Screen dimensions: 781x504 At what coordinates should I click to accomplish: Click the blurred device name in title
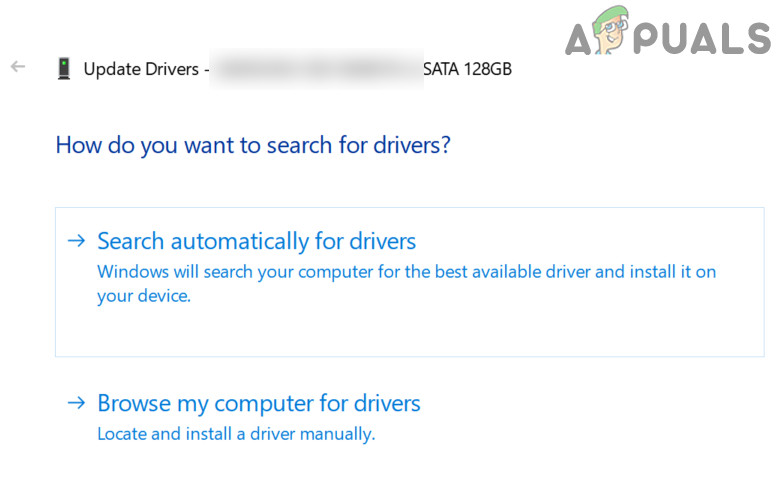tap(316, 69)
